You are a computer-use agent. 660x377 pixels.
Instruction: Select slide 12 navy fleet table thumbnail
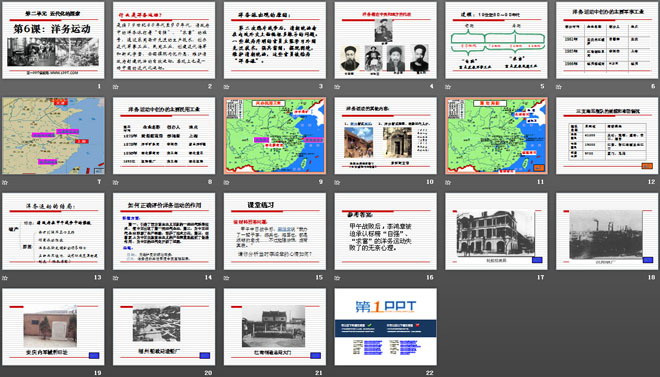(x=607, y=136)
